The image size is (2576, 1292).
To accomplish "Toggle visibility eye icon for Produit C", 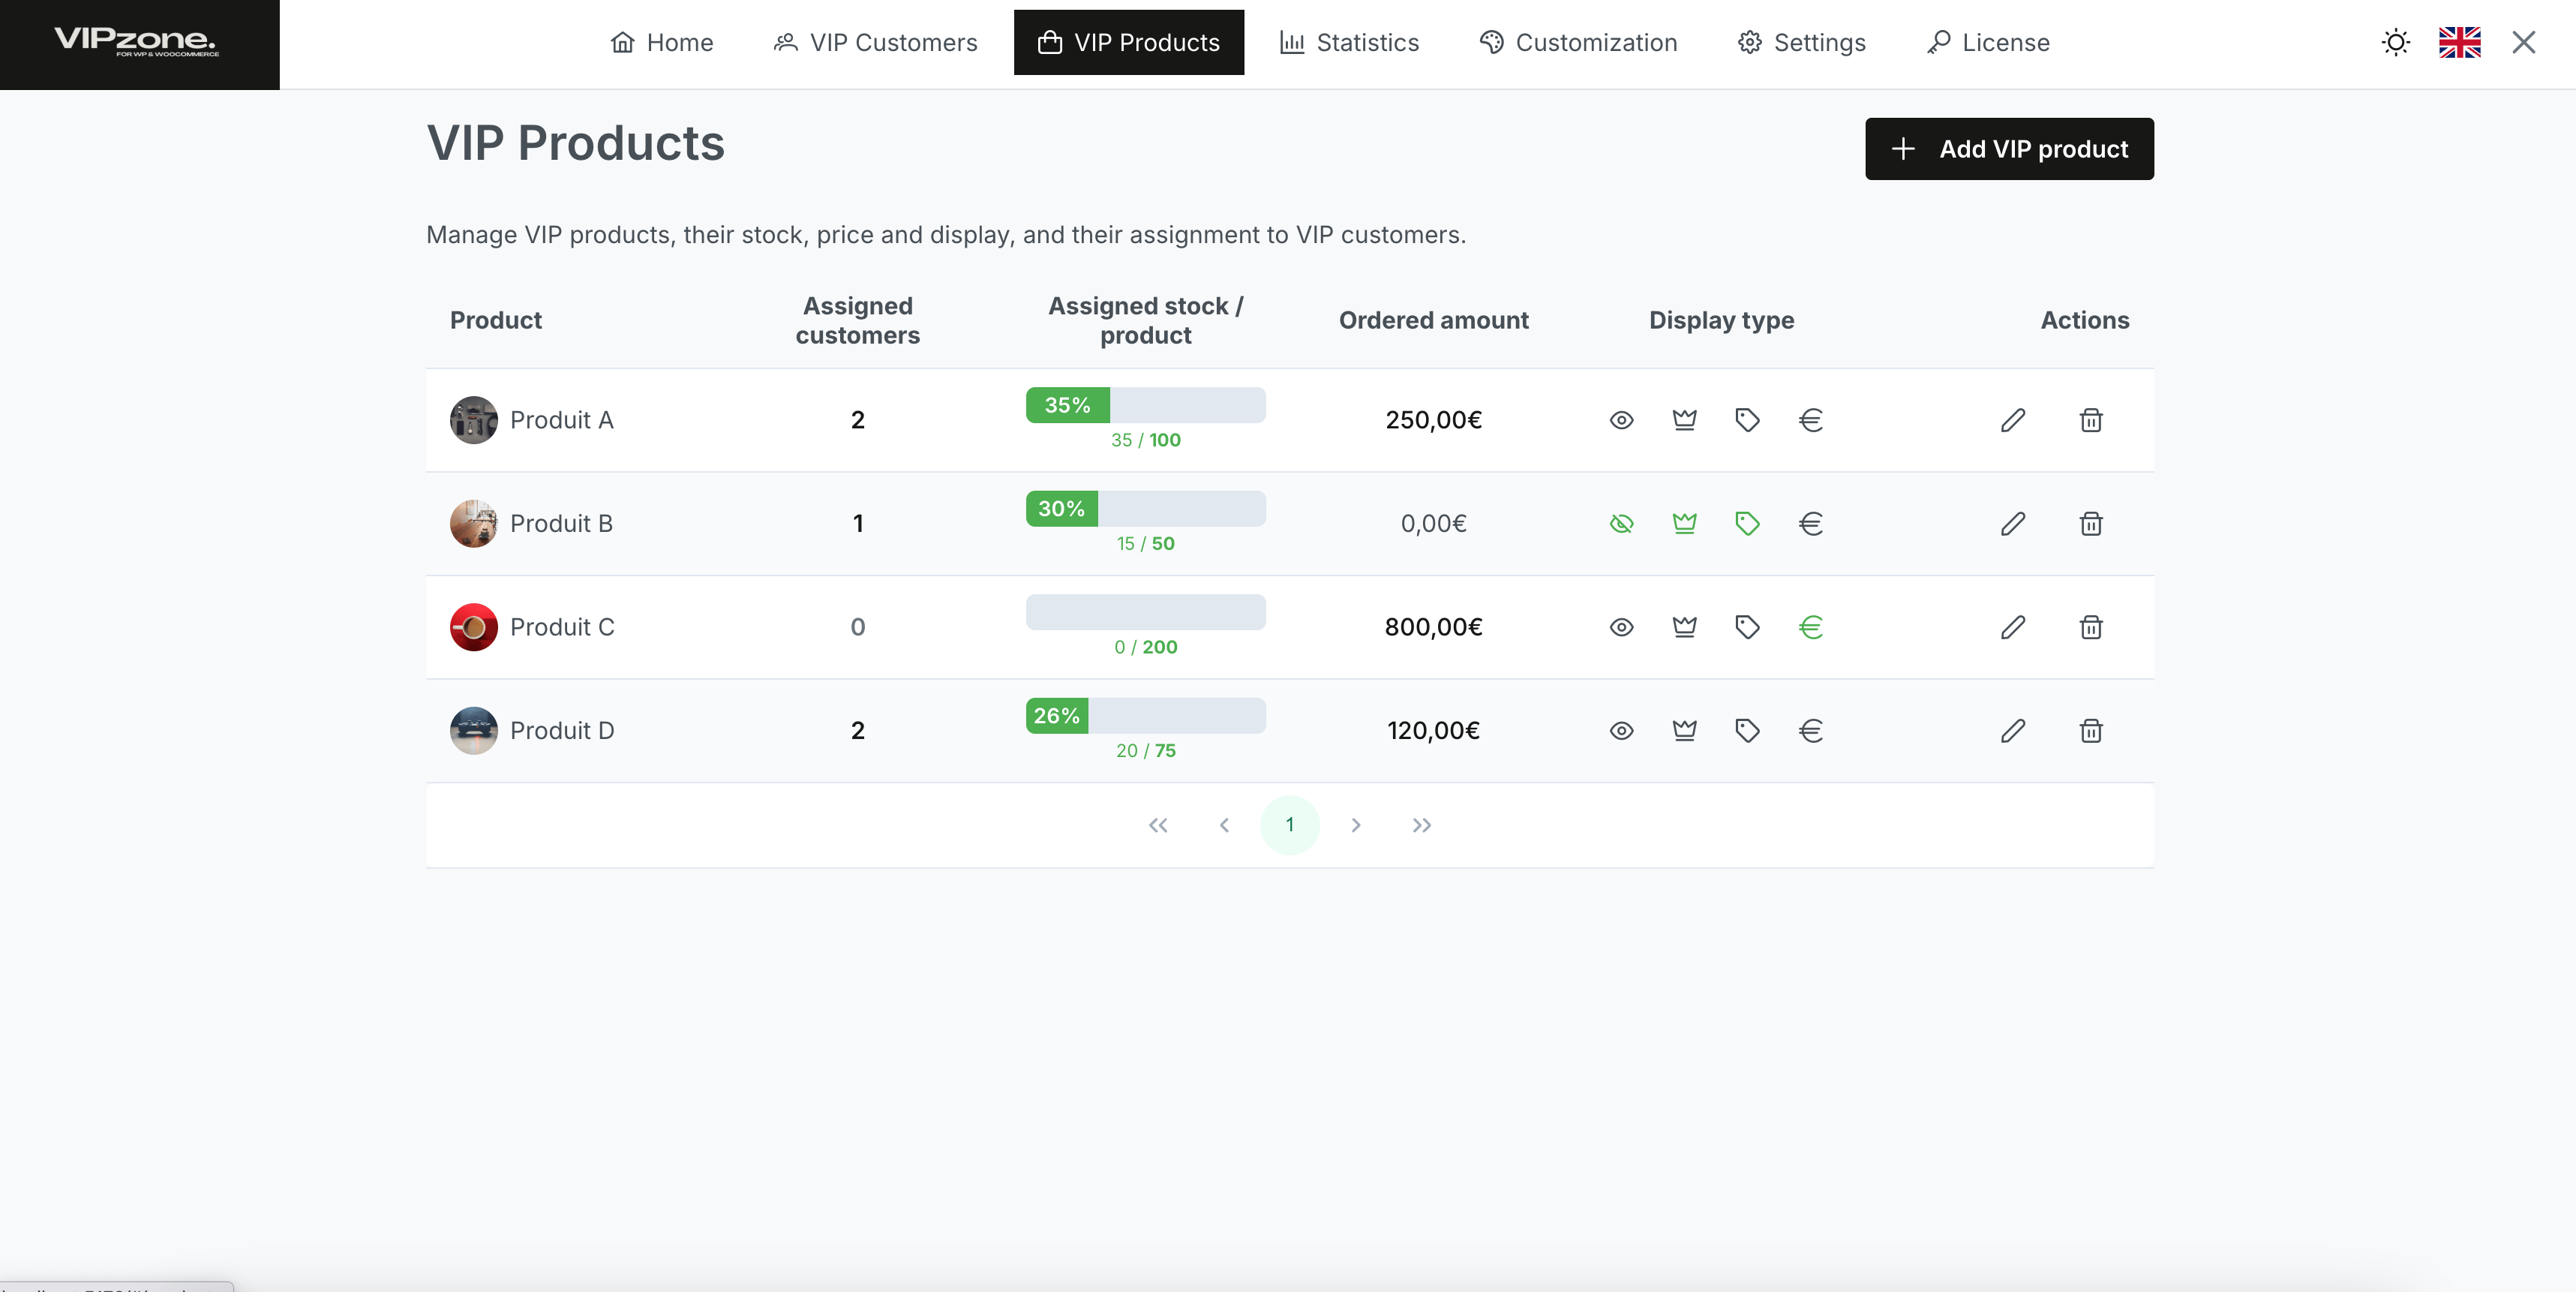I will [x=1621, y=627].
